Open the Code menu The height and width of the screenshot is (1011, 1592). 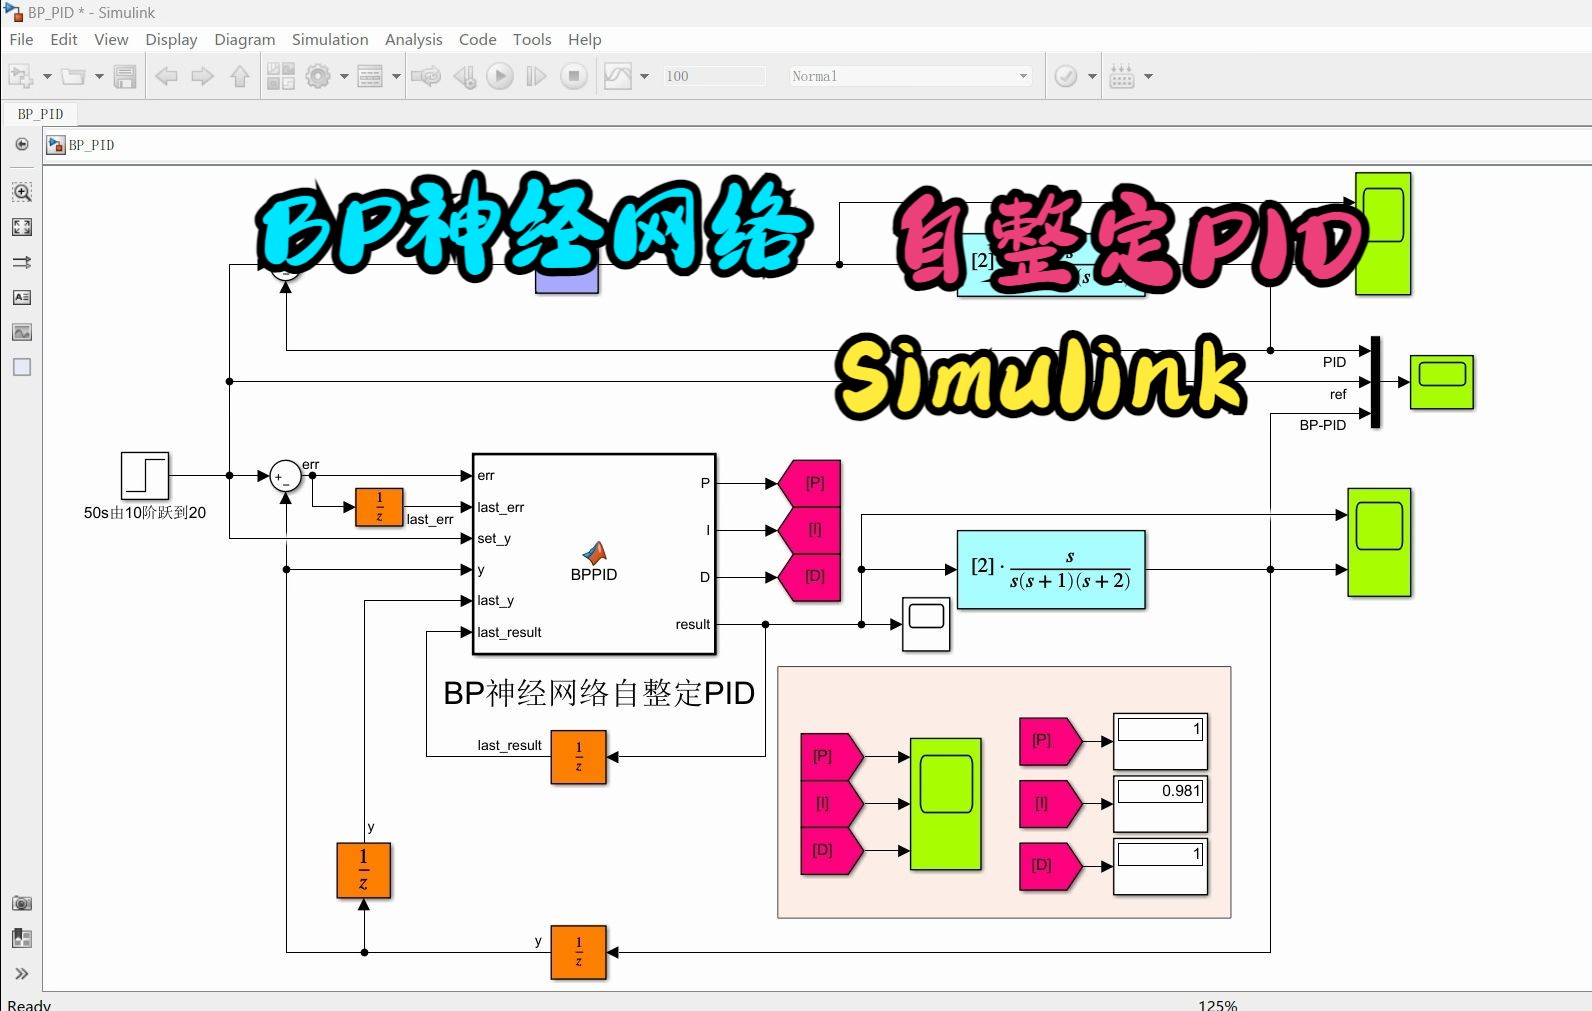pos(477,39)
